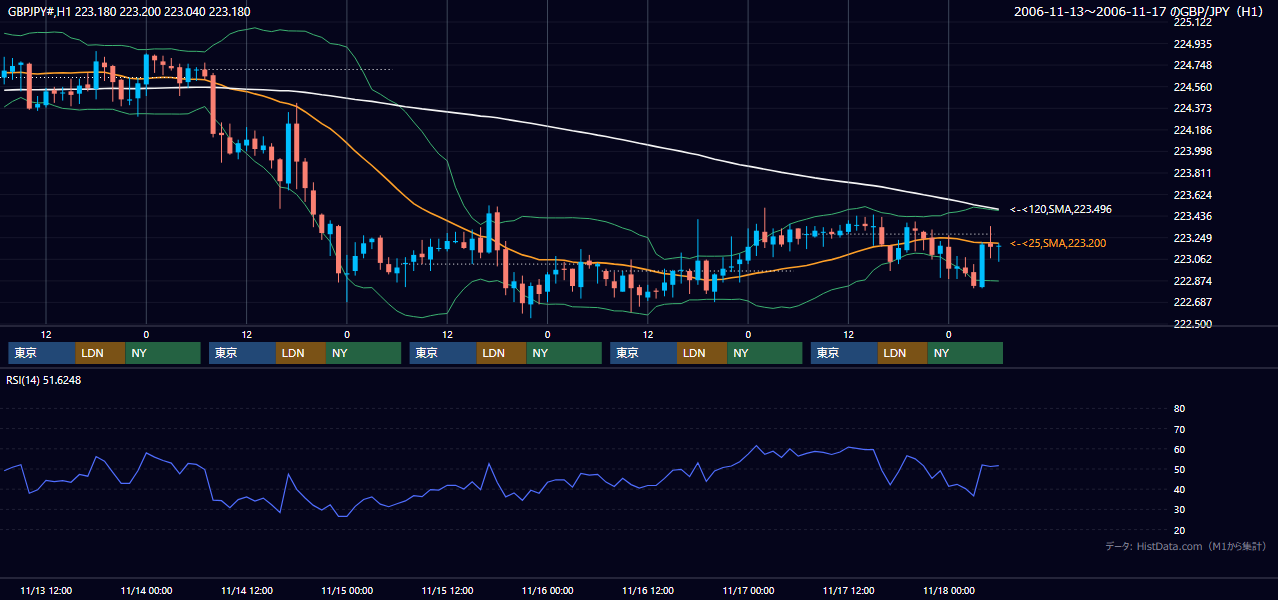Click the 224.373 price axis label
The image size is (1278, 600).
pyautogui.click(x=1193, y=108)
